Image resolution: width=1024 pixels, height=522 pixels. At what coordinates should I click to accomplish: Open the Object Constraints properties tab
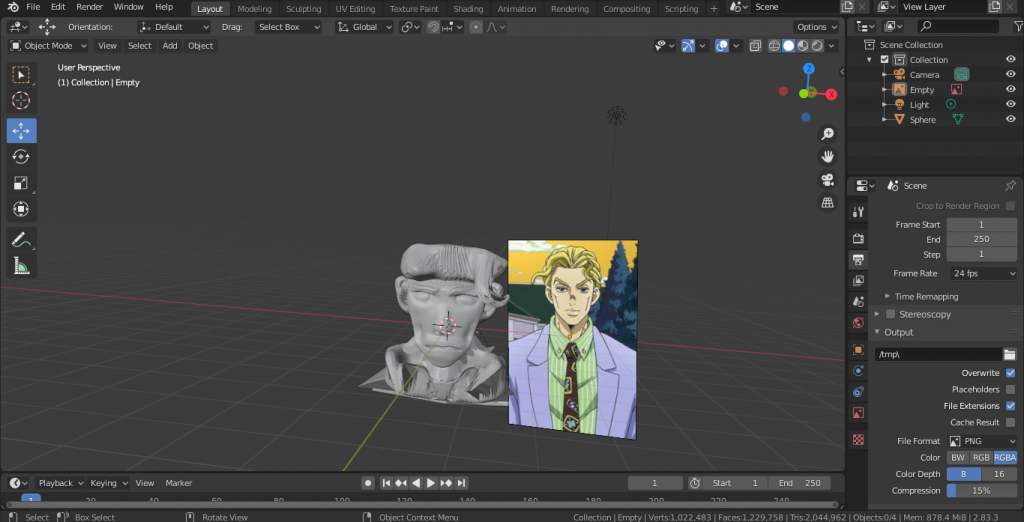tap(858, 392)
